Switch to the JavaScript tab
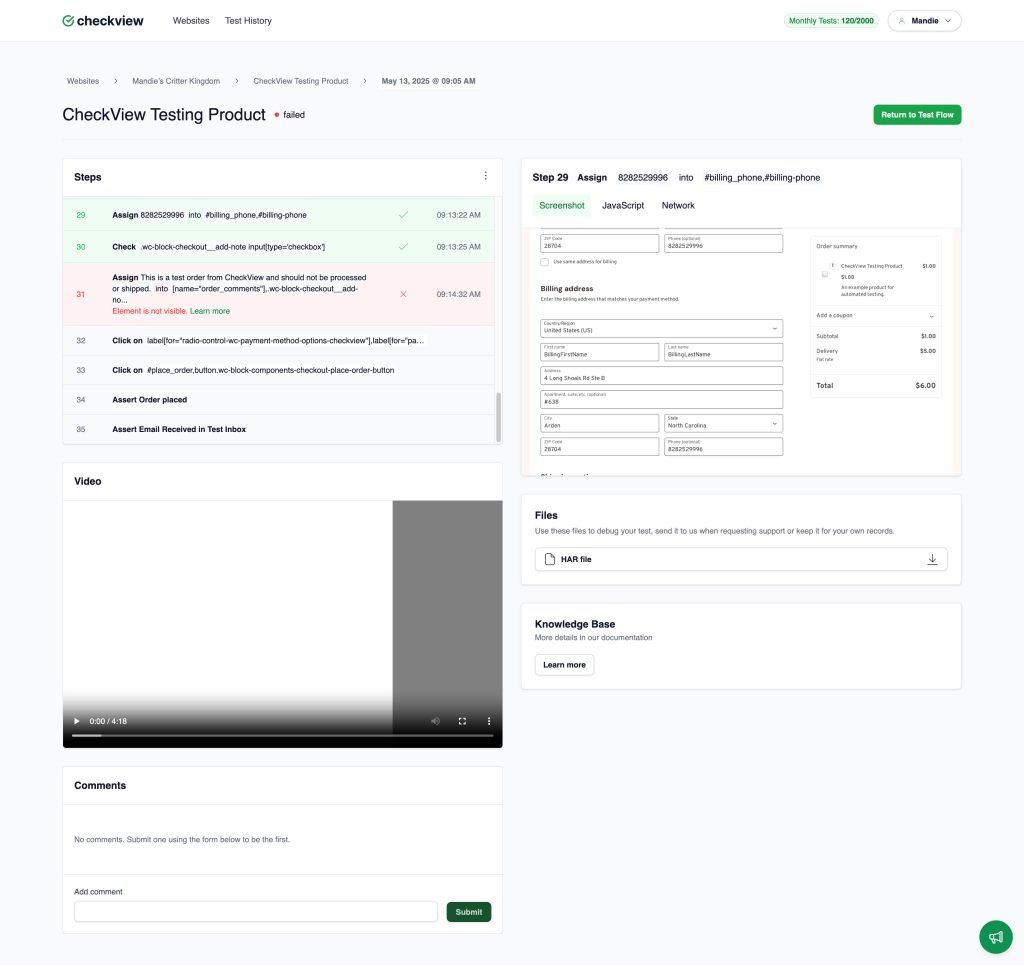 tap(623, 205)
